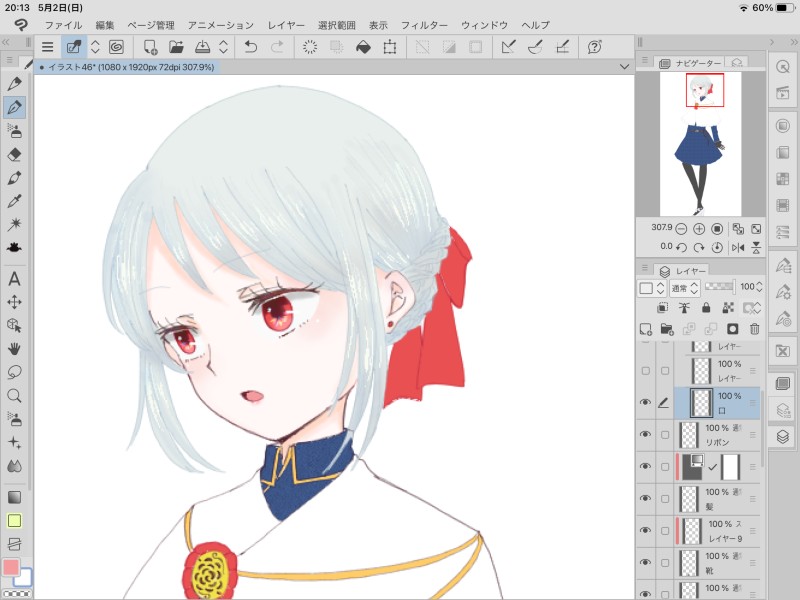Open the help support icon
Screen dimensions: 800x600
(594, 47)
